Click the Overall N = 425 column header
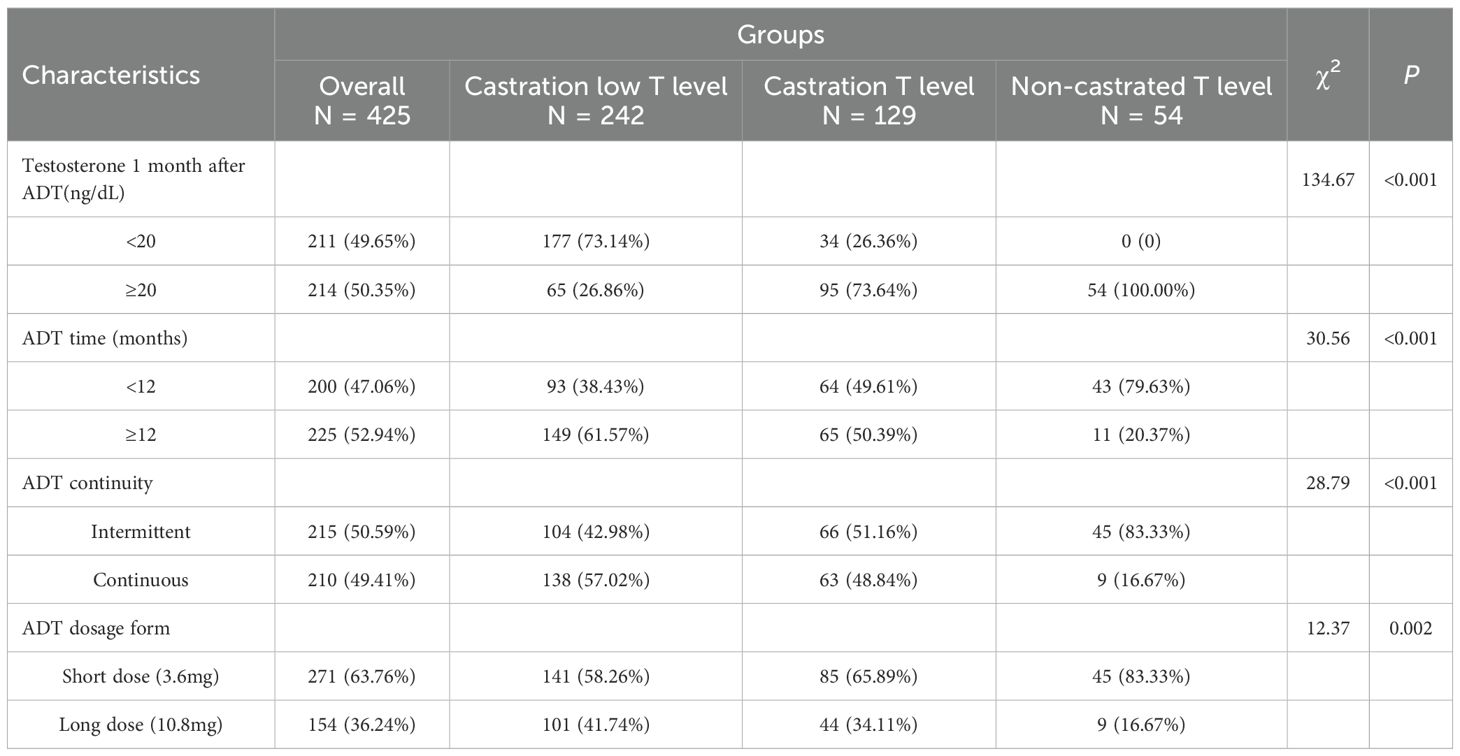The image size is (1460, 756). pos(361,101)
